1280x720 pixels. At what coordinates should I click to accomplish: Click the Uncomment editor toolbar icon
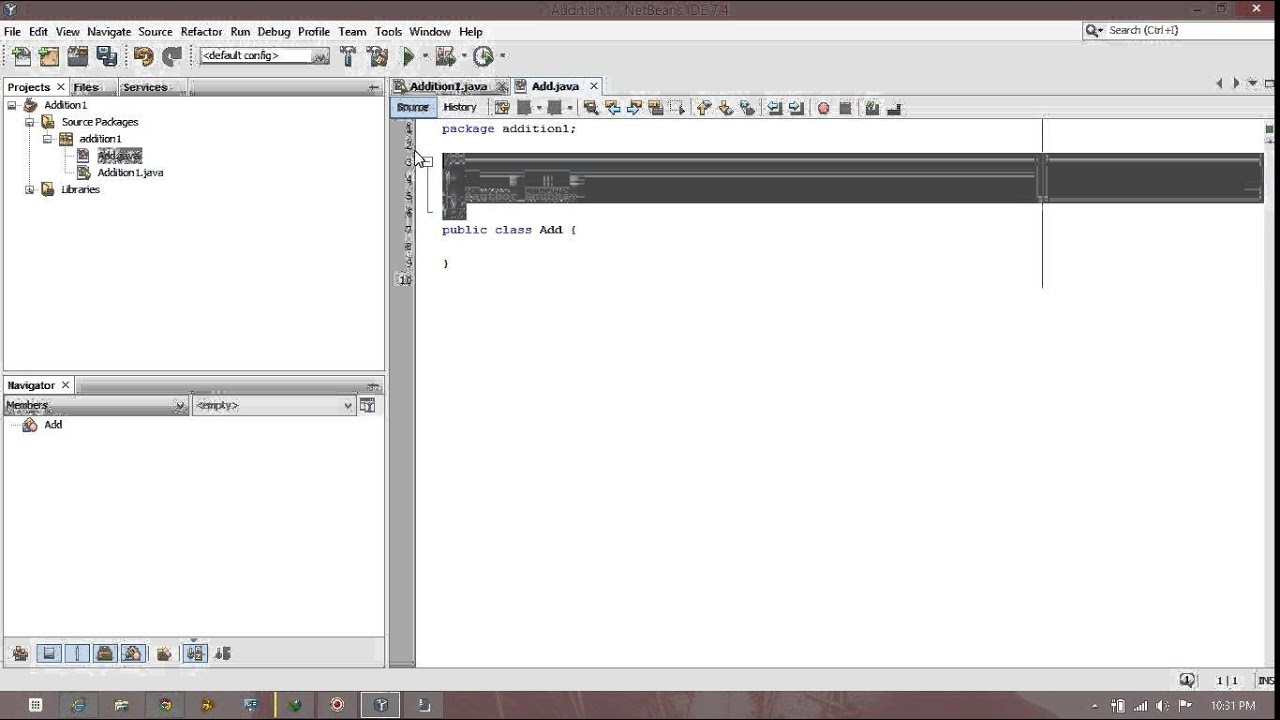894,108
